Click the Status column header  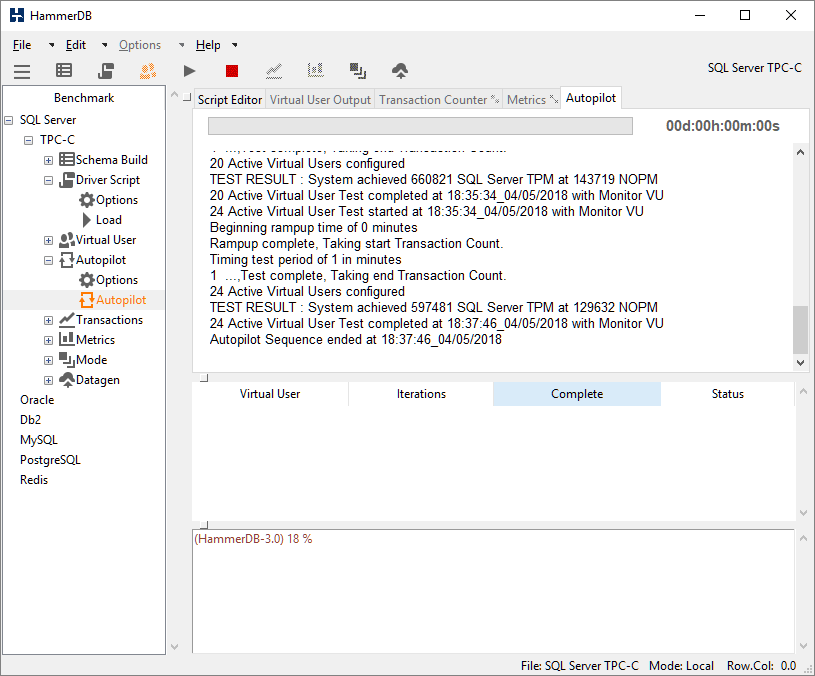pos(728,394)
